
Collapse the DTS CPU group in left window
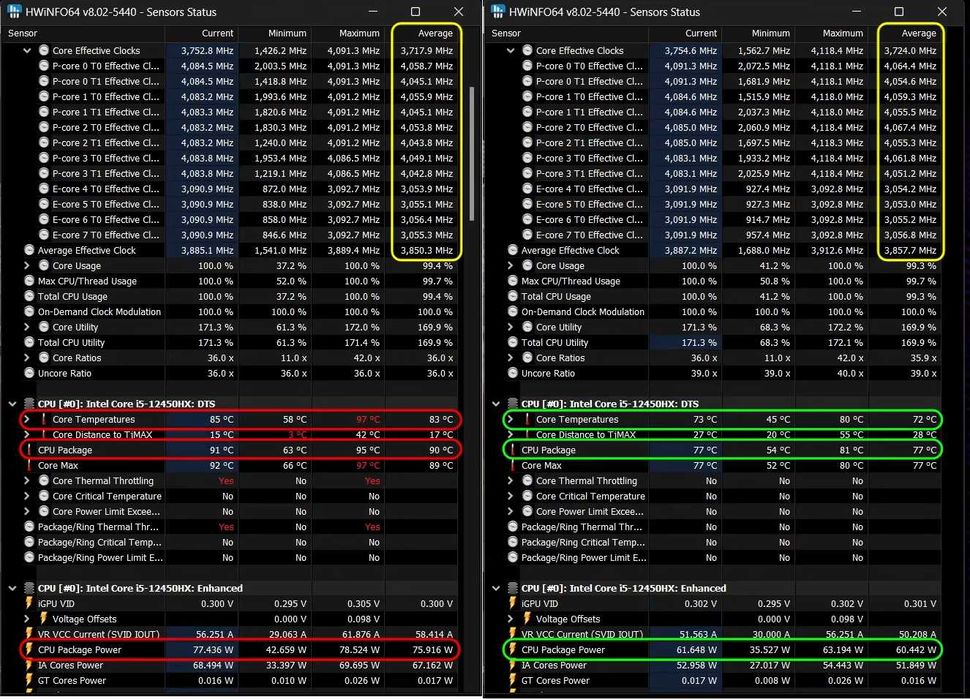(12, 404)
